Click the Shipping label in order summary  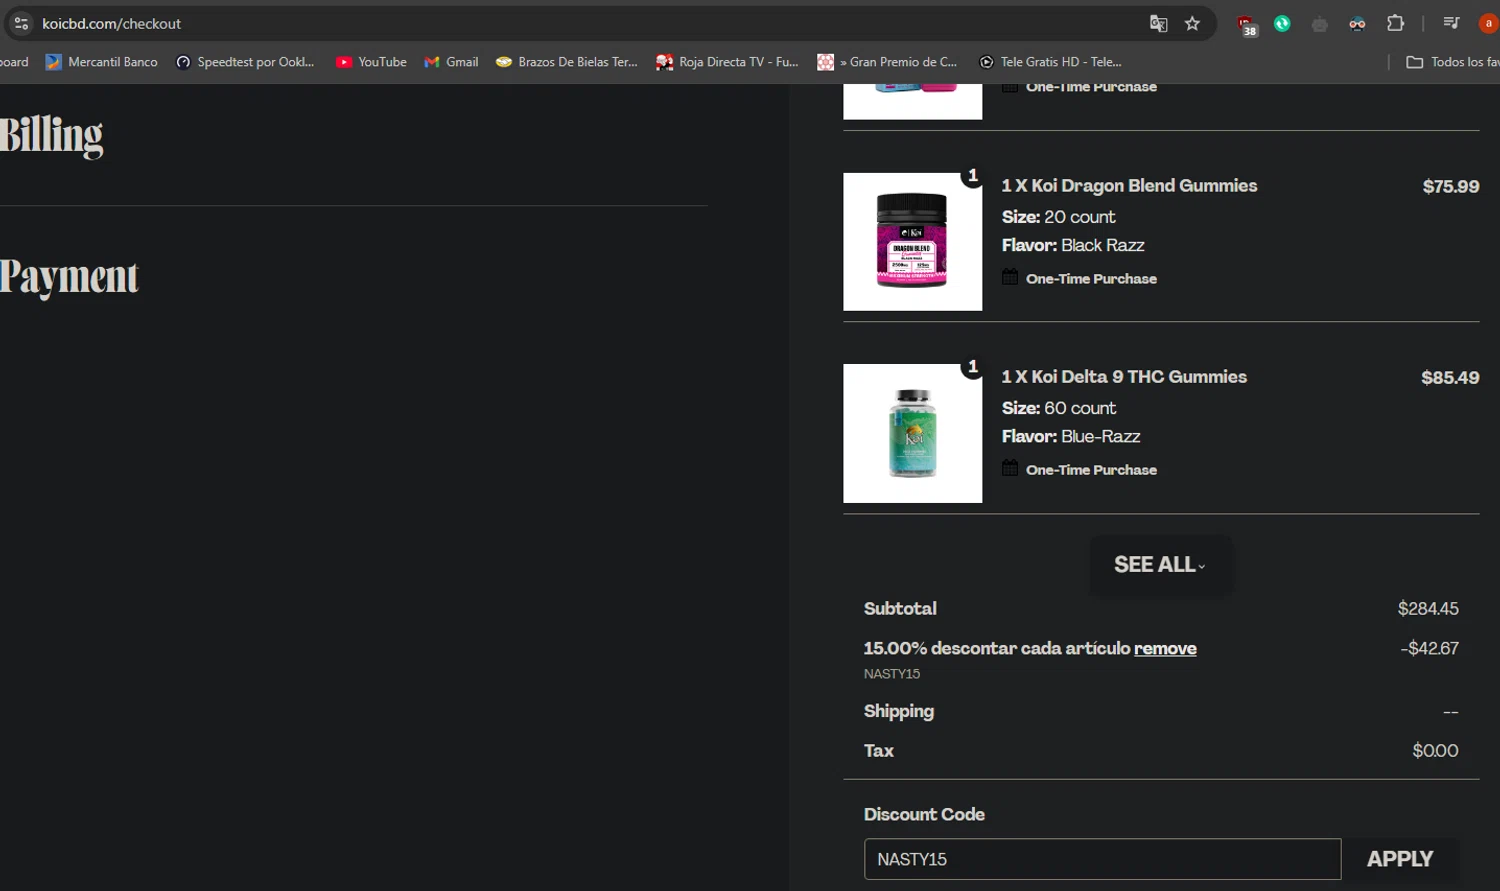coord(899,712)
